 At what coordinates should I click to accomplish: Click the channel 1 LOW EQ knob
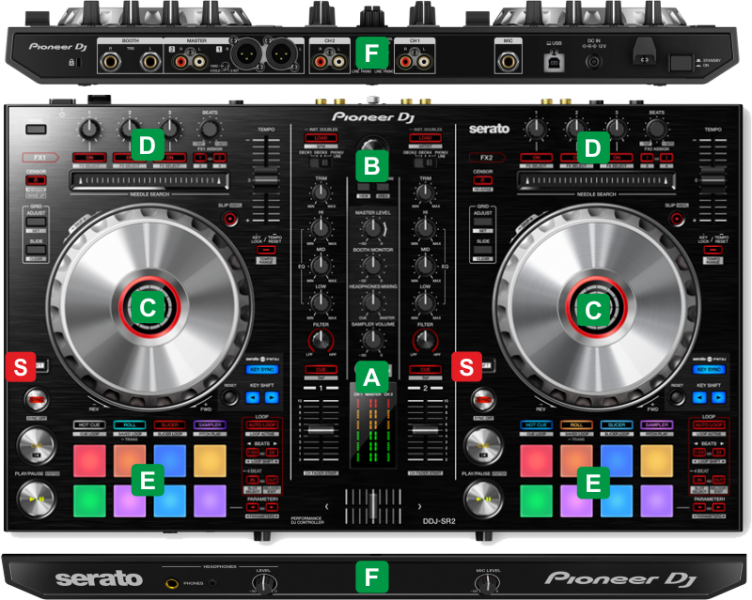320,302
